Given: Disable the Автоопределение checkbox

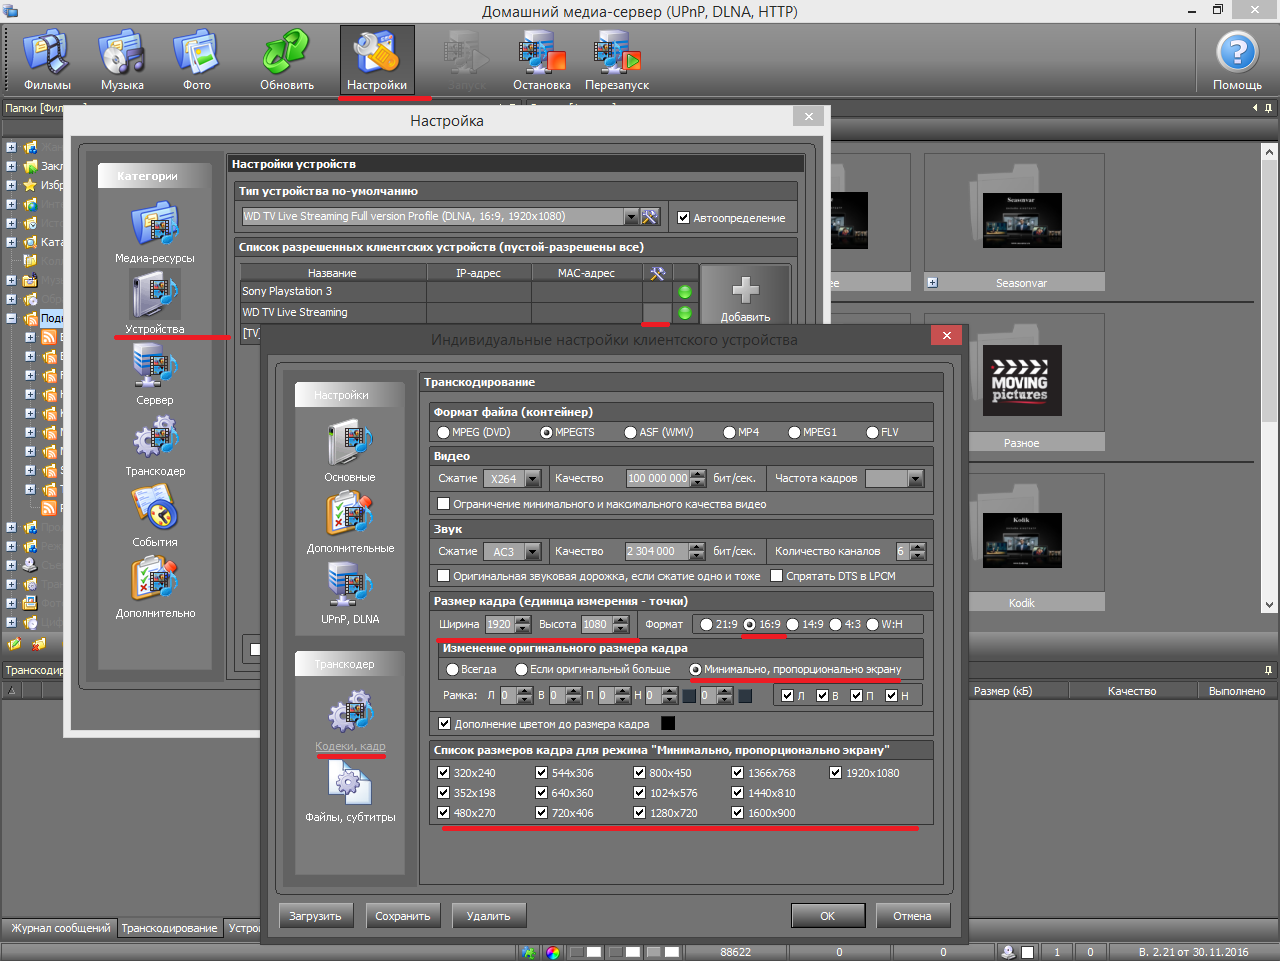Looking at the screenshot, I should [684, 217].
